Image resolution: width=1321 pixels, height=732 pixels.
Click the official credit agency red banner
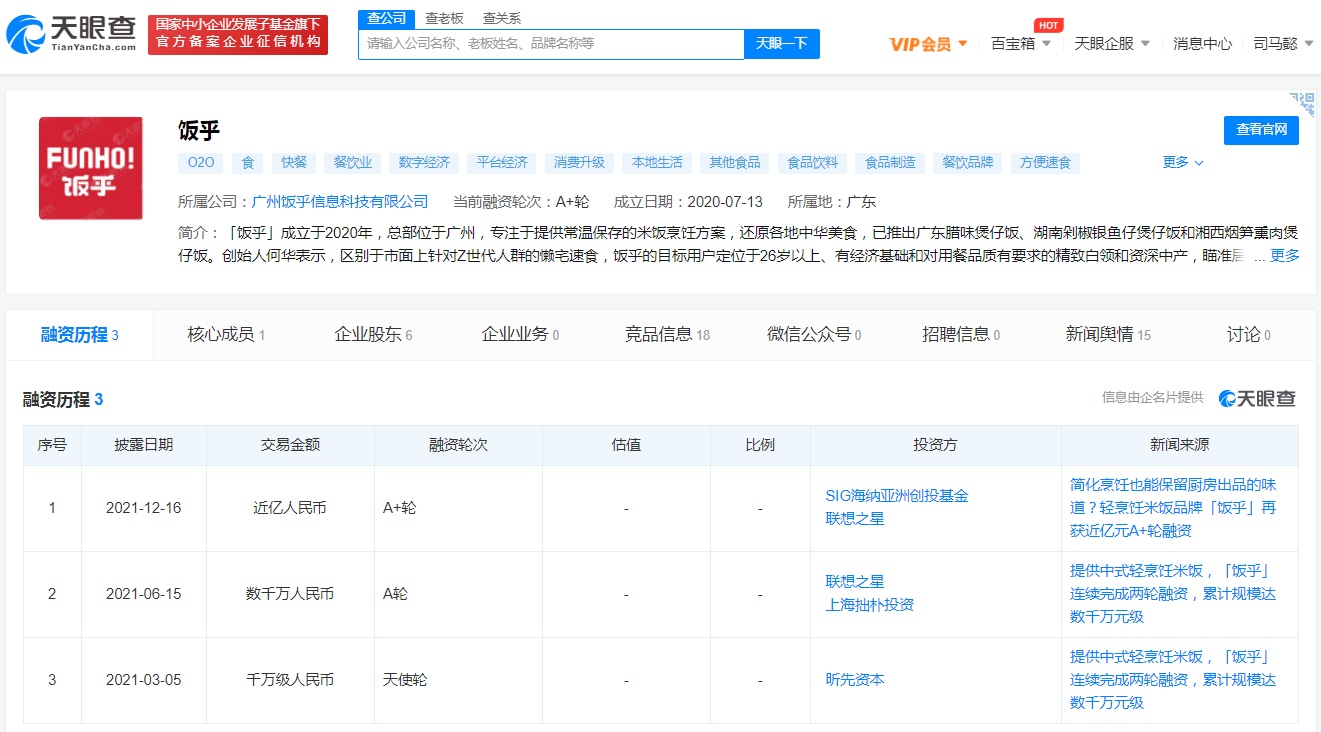pyautogui.click(x=238, y=34)
